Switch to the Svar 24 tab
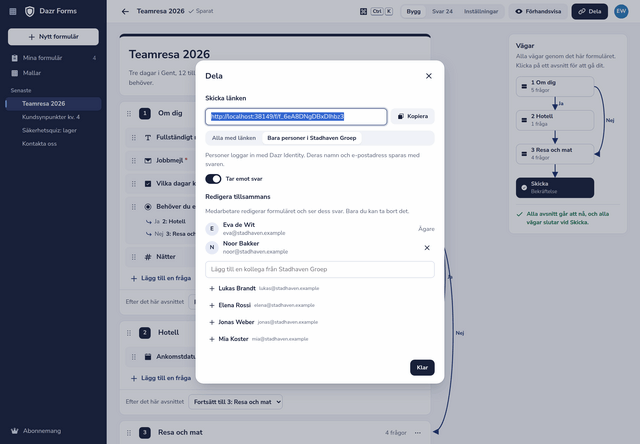640x444 pixels. coord(442,11)
